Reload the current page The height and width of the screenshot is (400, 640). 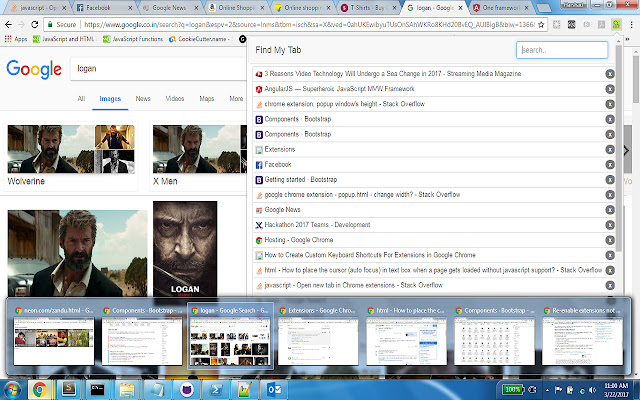(35, 24)
